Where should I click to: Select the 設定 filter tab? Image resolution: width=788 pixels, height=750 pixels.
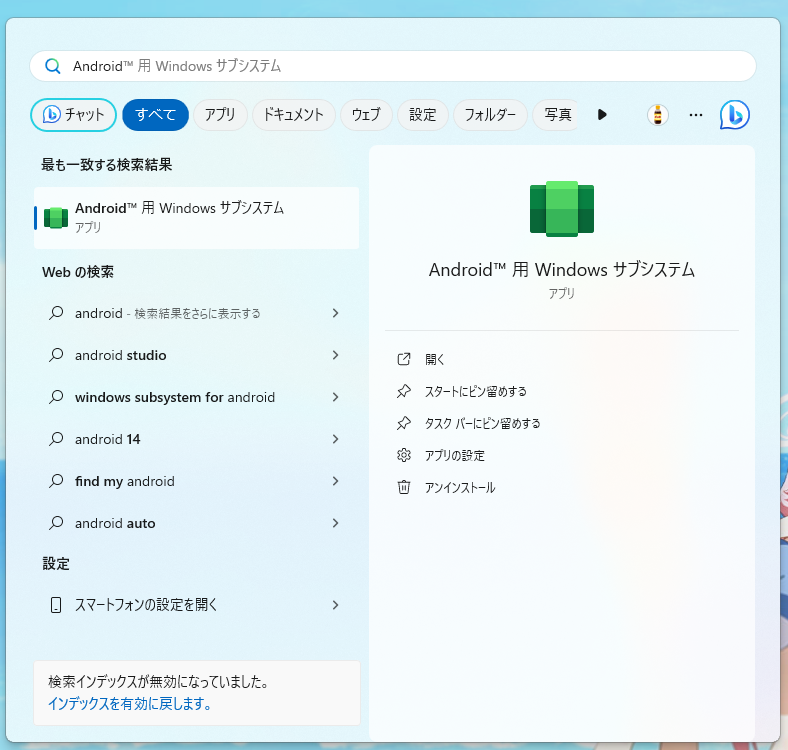[423, 115]
